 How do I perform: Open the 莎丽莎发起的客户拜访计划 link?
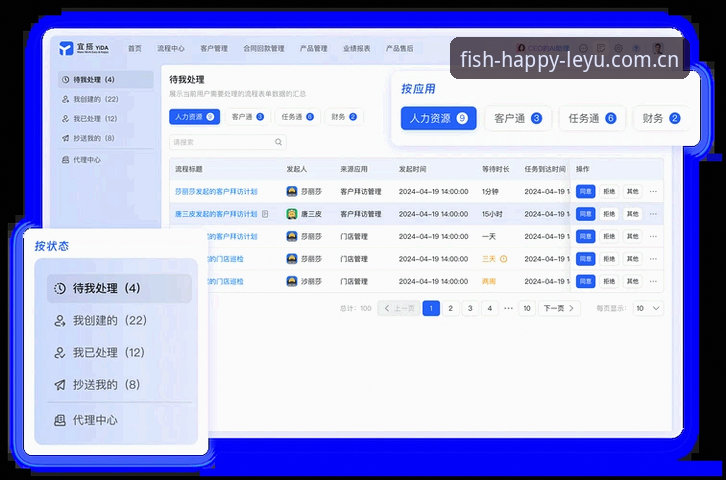pyautogui.click(x=216, y=191)
